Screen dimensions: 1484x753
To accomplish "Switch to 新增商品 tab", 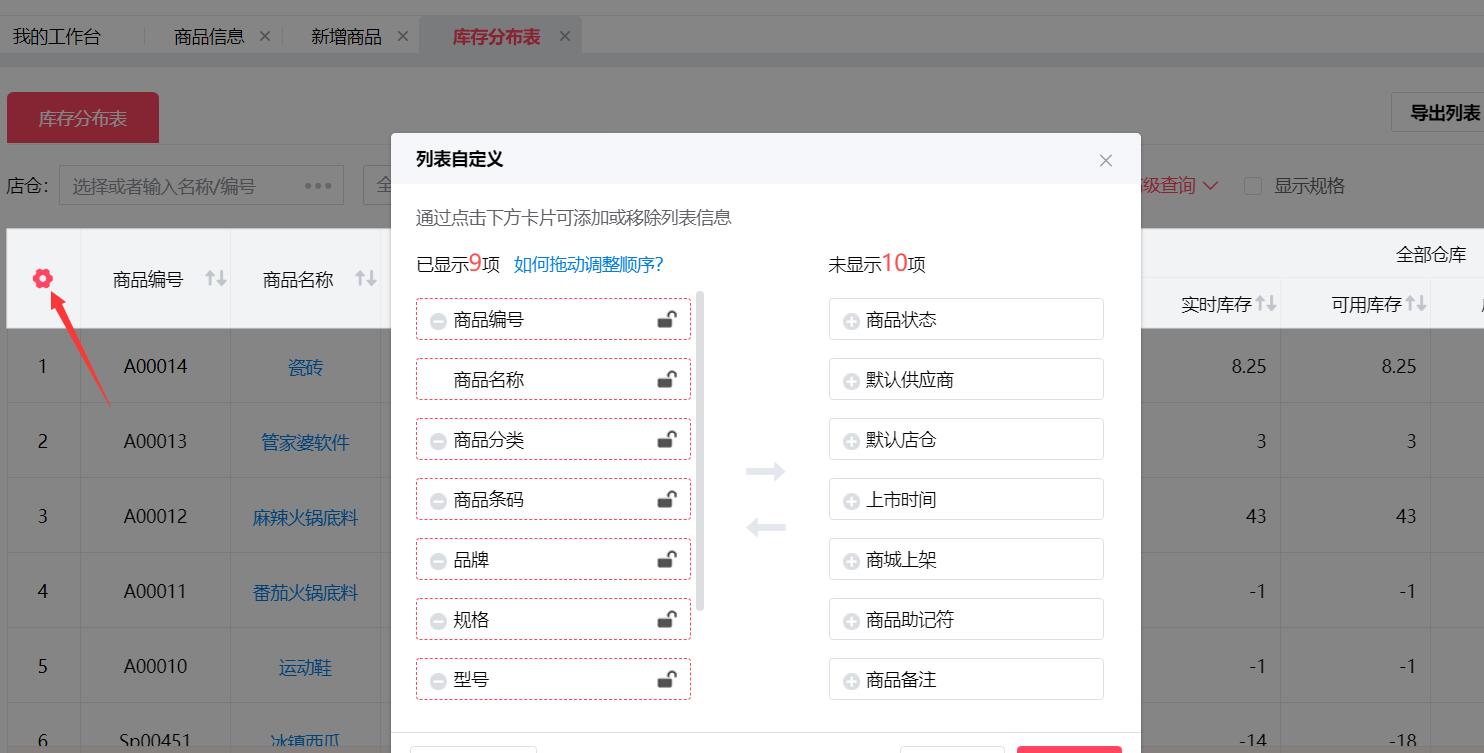I will [346, 37].
